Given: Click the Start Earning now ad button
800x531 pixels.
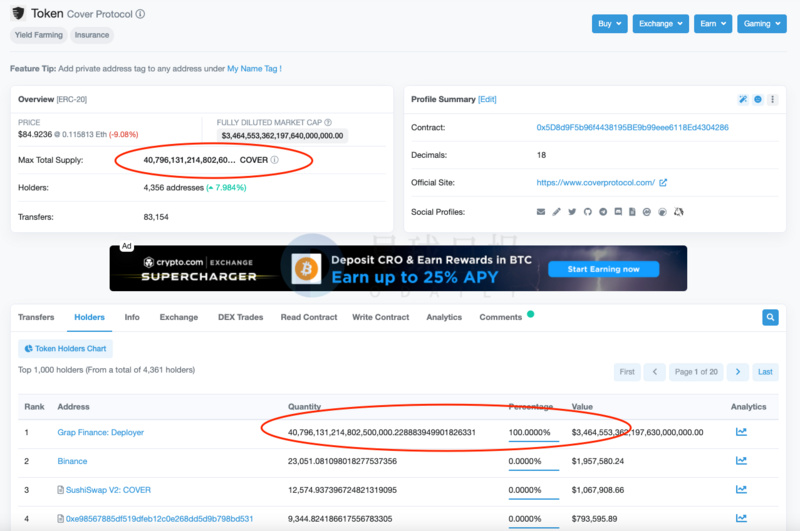Looking at the screenshot, I should coord(603,269).
